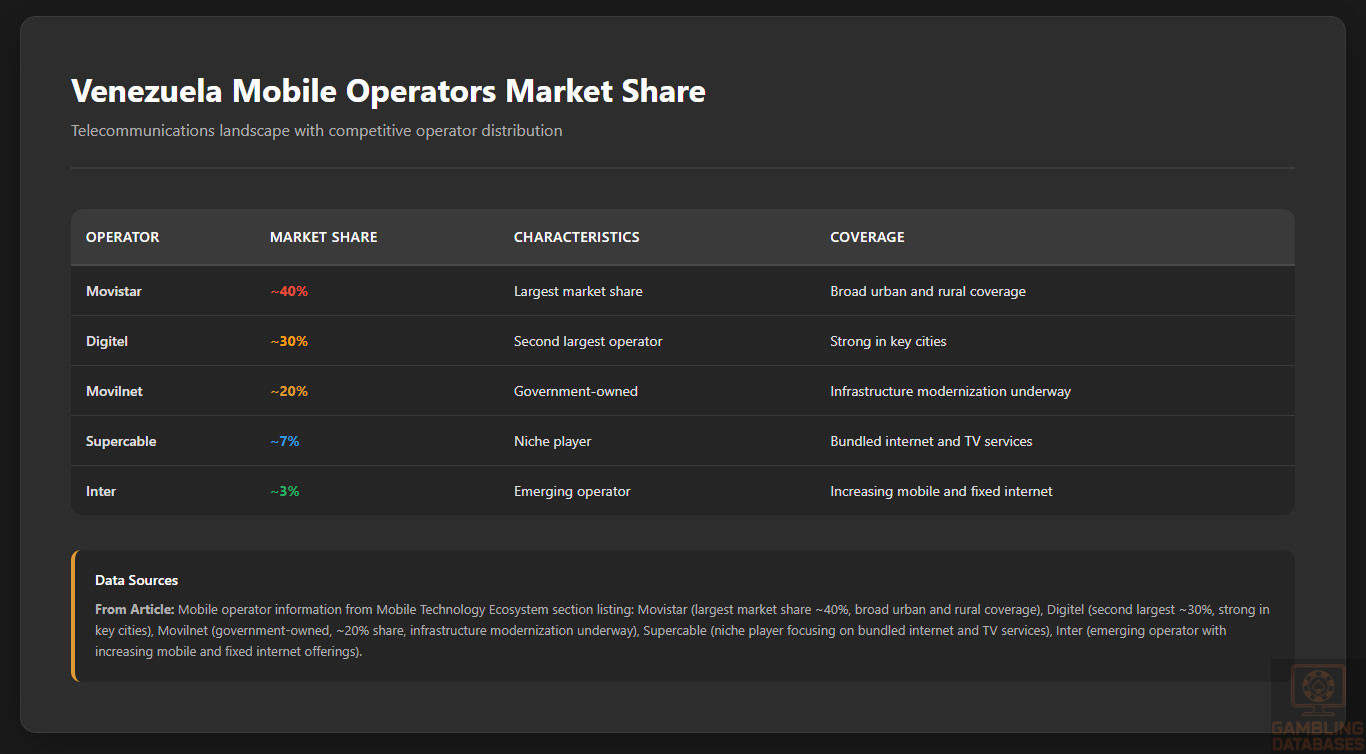
Task: Click the OPERATOR column header
Action: tap(122, 237)
